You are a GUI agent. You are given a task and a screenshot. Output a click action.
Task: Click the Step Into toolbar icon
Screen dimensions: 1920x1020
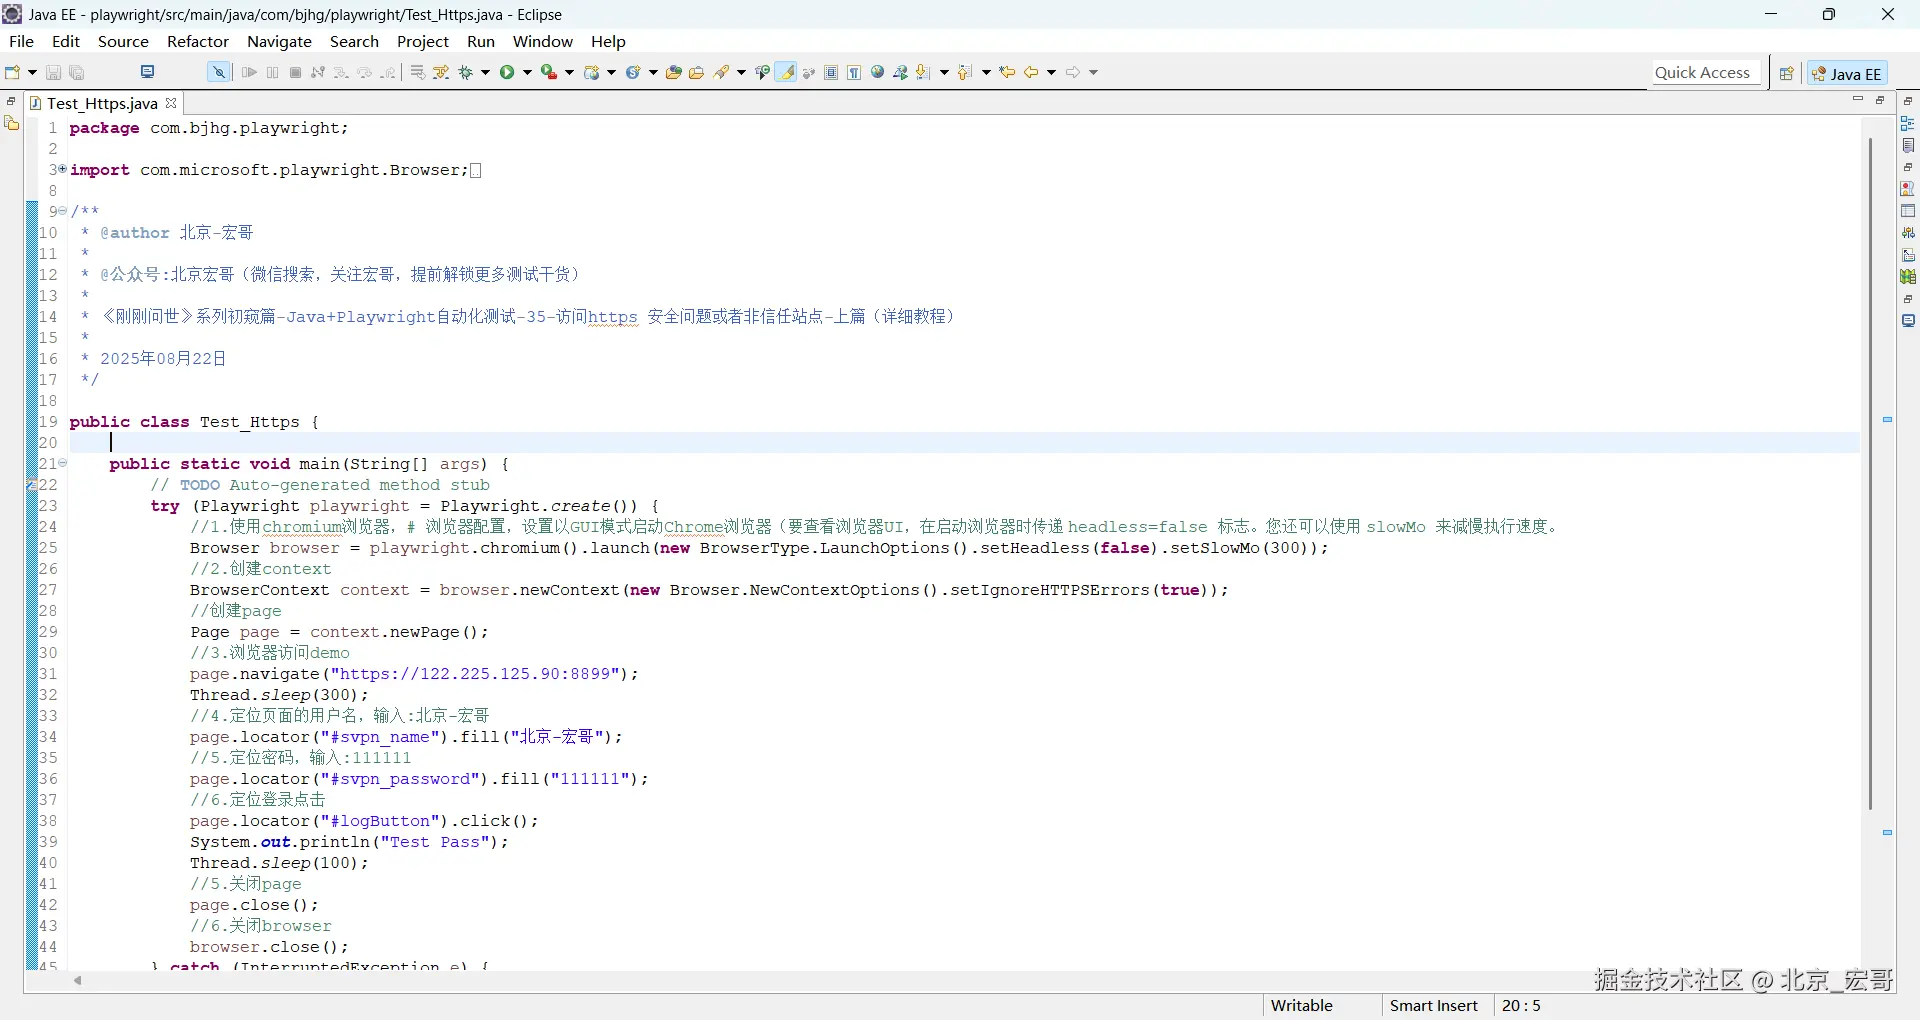341,72
